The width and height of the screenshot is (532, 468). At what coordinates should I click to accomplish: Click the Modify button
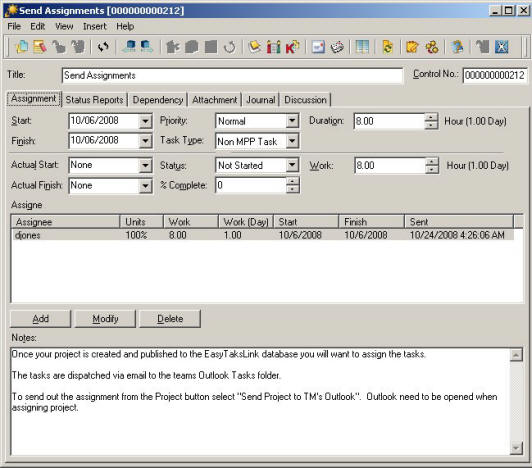tap(105, 319)
